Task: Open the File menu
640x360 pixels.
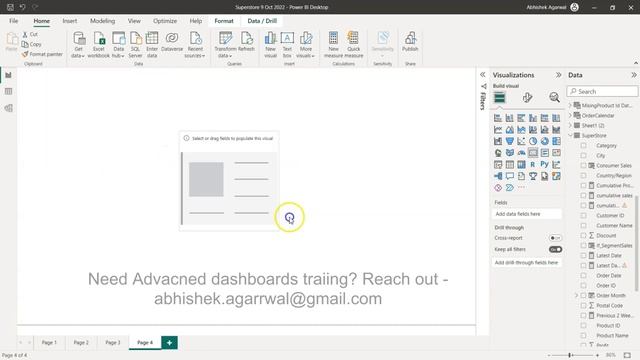Action: pyautogui.click(x=13, y=21)
